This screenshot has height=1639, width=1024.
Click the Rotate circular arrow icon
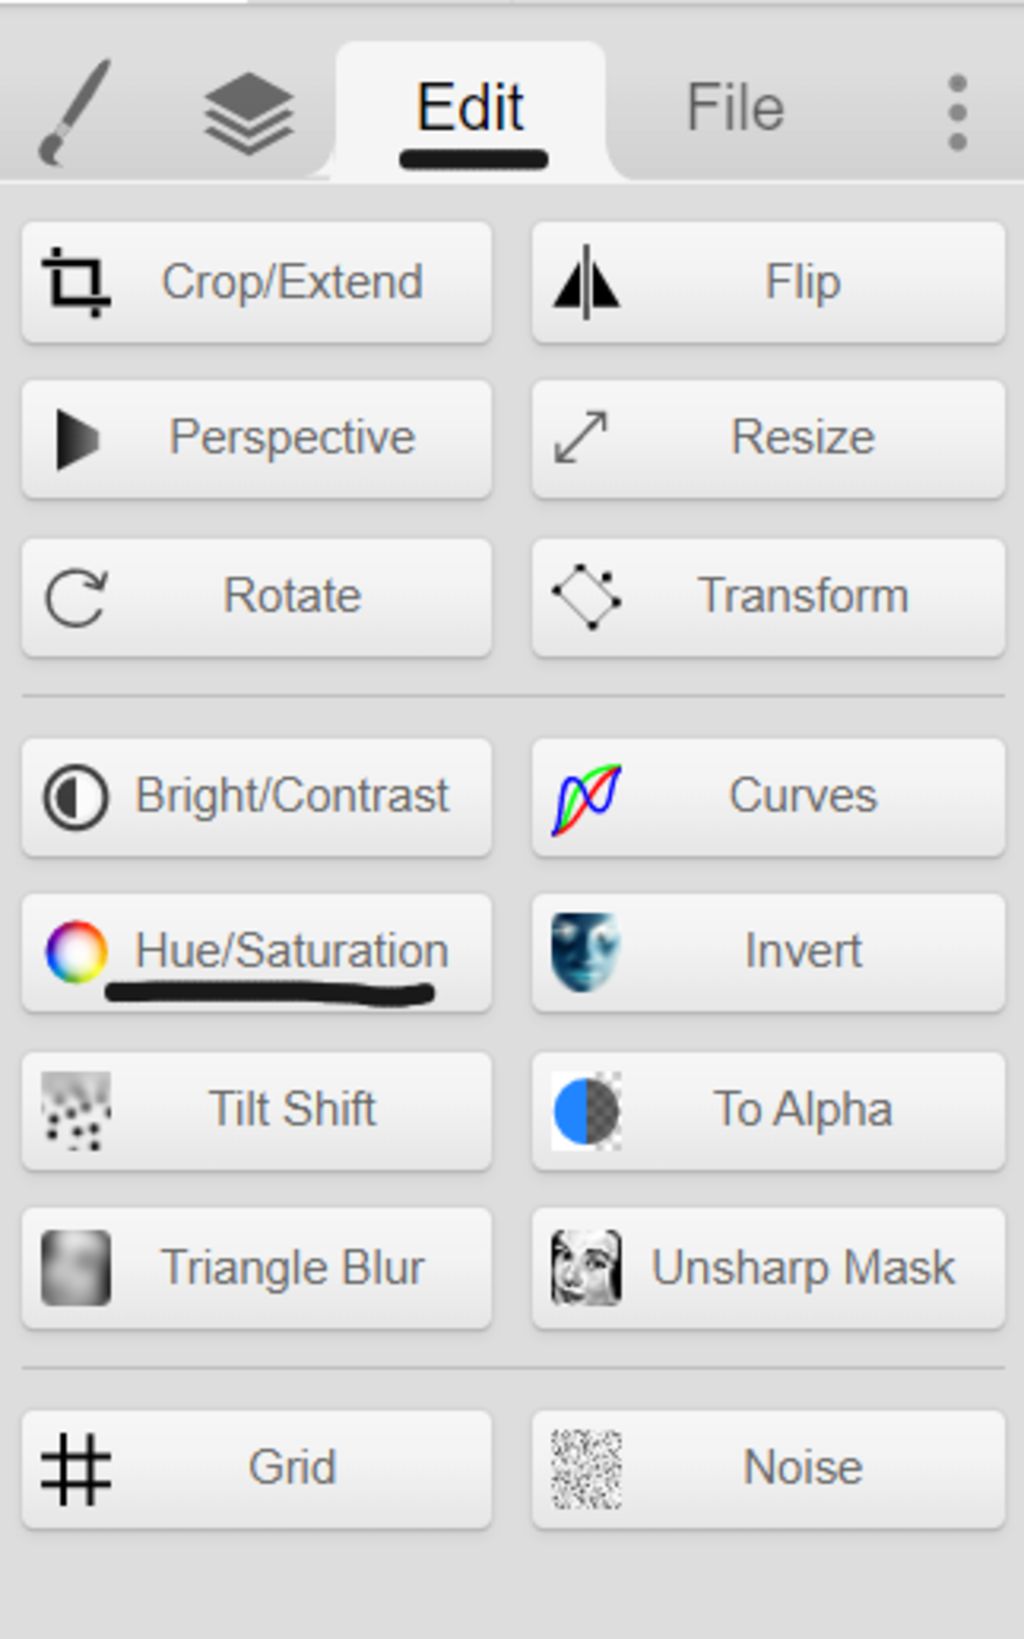point(76,597)
